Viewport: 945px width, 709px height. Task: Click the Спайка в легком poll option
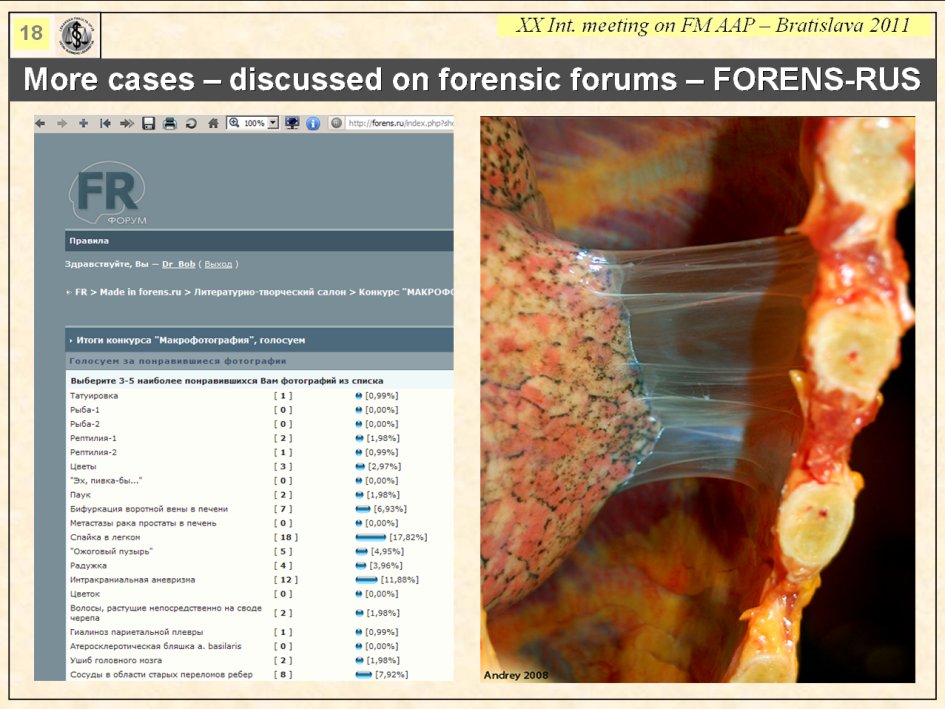(x=105, y=537)
